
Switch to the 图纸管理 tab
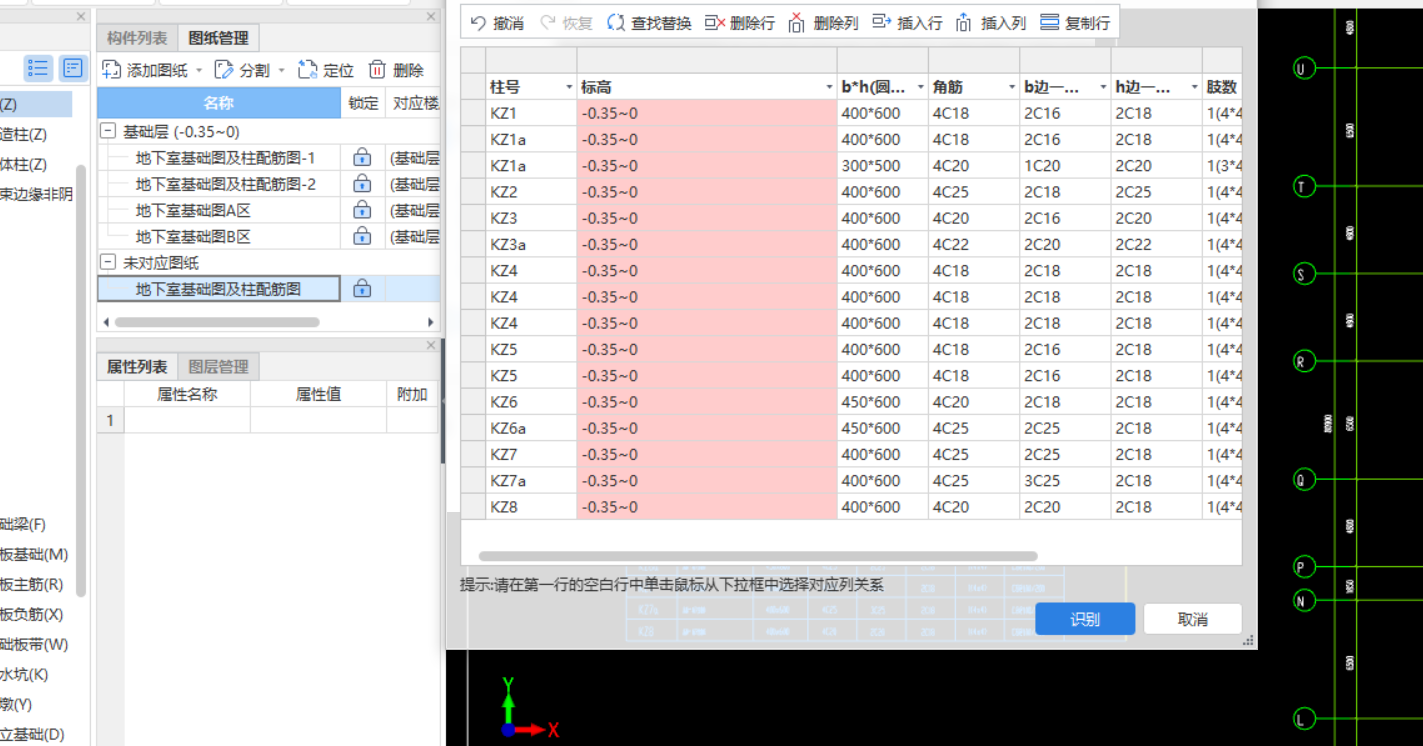218,38
